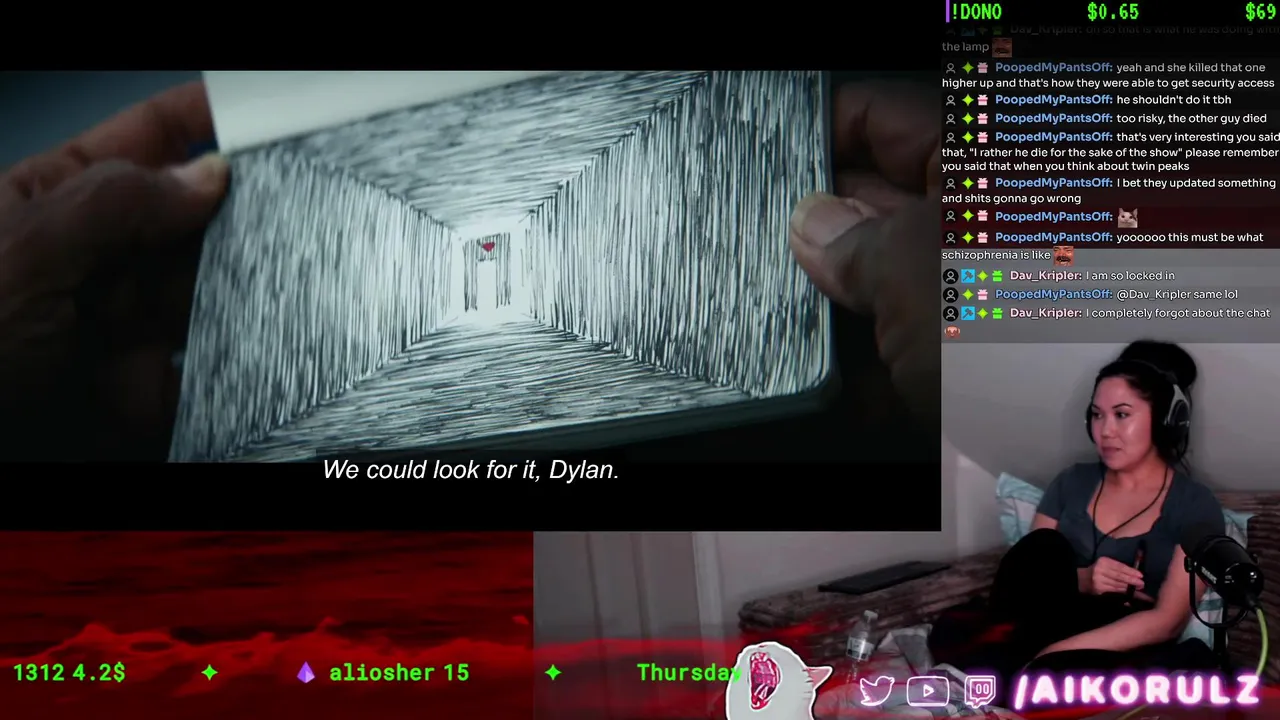
Task: Click user avatar icon on 'I bet they updated something'
Action: (x=950, y=184)
